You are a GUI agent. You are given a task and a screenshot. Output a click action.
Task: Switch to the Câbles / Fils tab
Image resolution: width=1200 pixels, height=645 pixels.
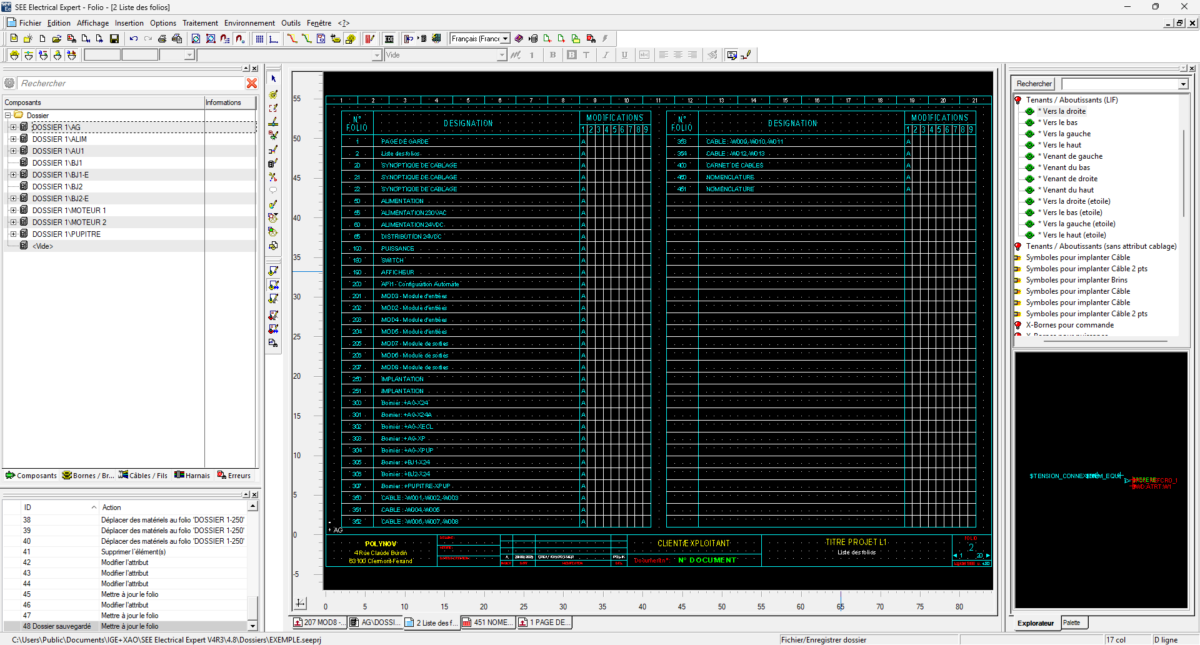click(x=145, y=475)
